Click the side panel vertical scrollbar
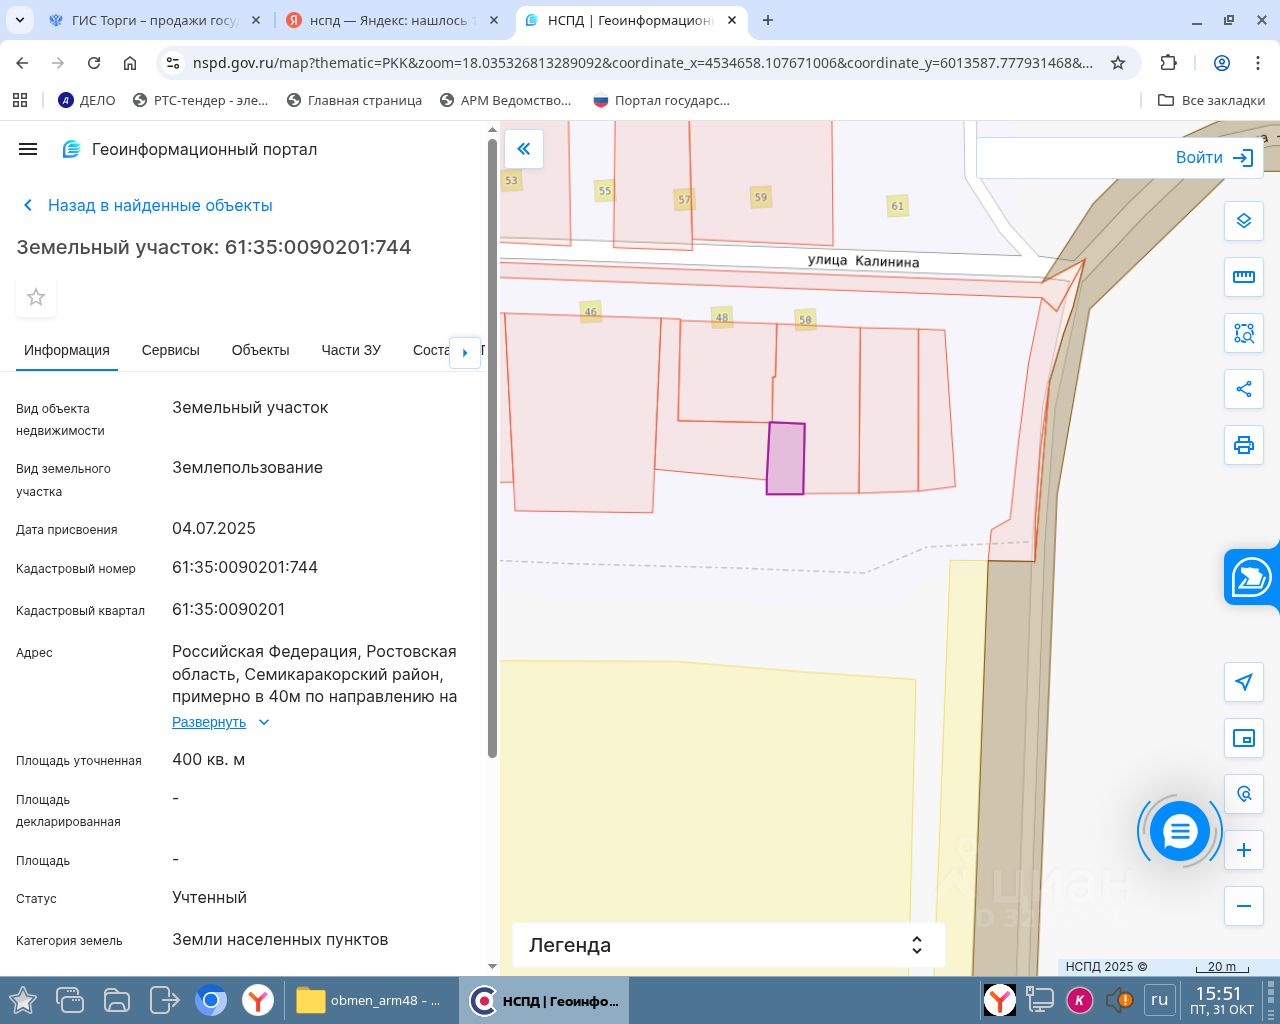 492,448
